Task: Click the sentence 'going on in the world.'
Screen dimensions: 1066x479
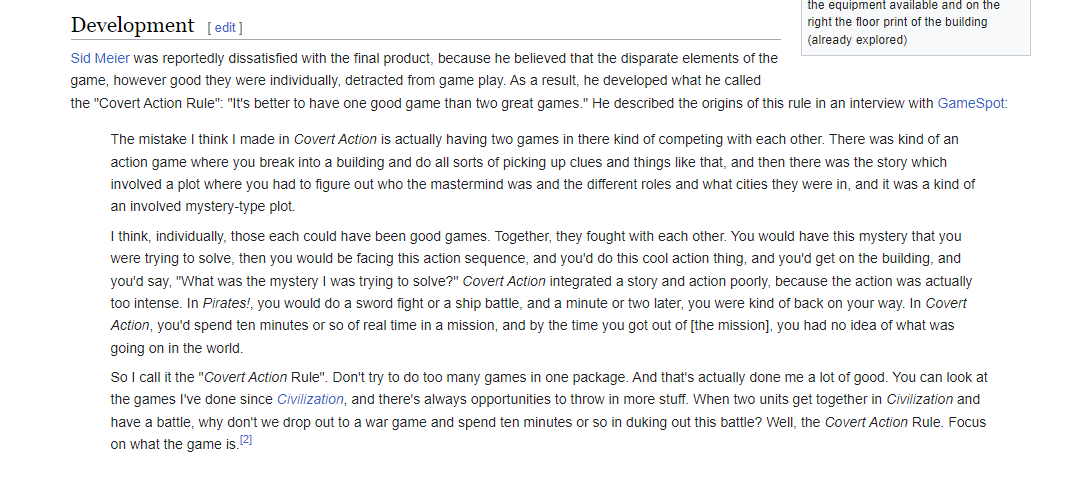Action: tap(177, 349)
